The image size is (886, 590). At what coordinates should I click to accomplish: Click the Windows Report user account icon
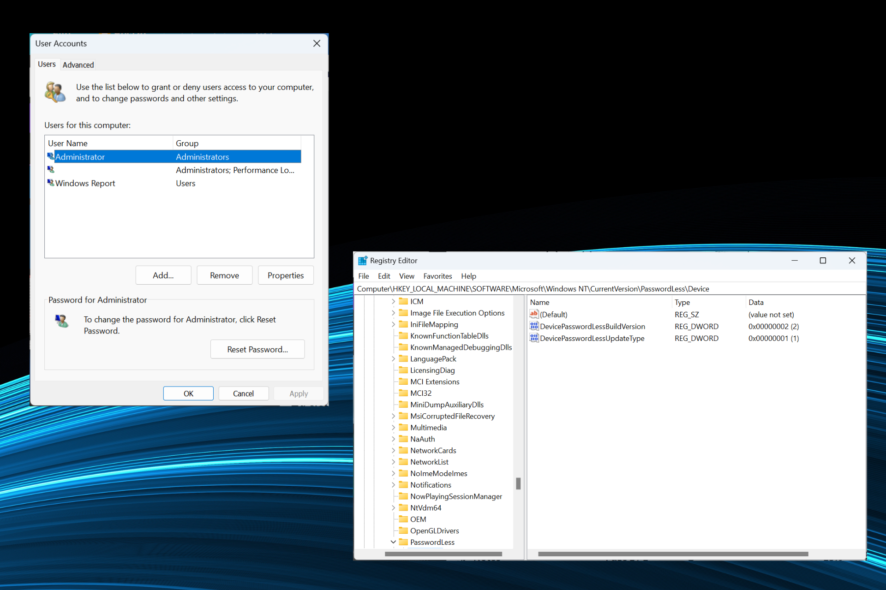coord(51,183)
